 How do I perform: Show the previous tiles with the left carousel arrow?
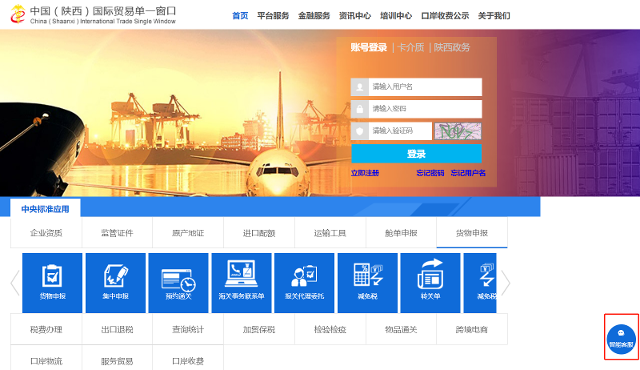pos(15,282)
